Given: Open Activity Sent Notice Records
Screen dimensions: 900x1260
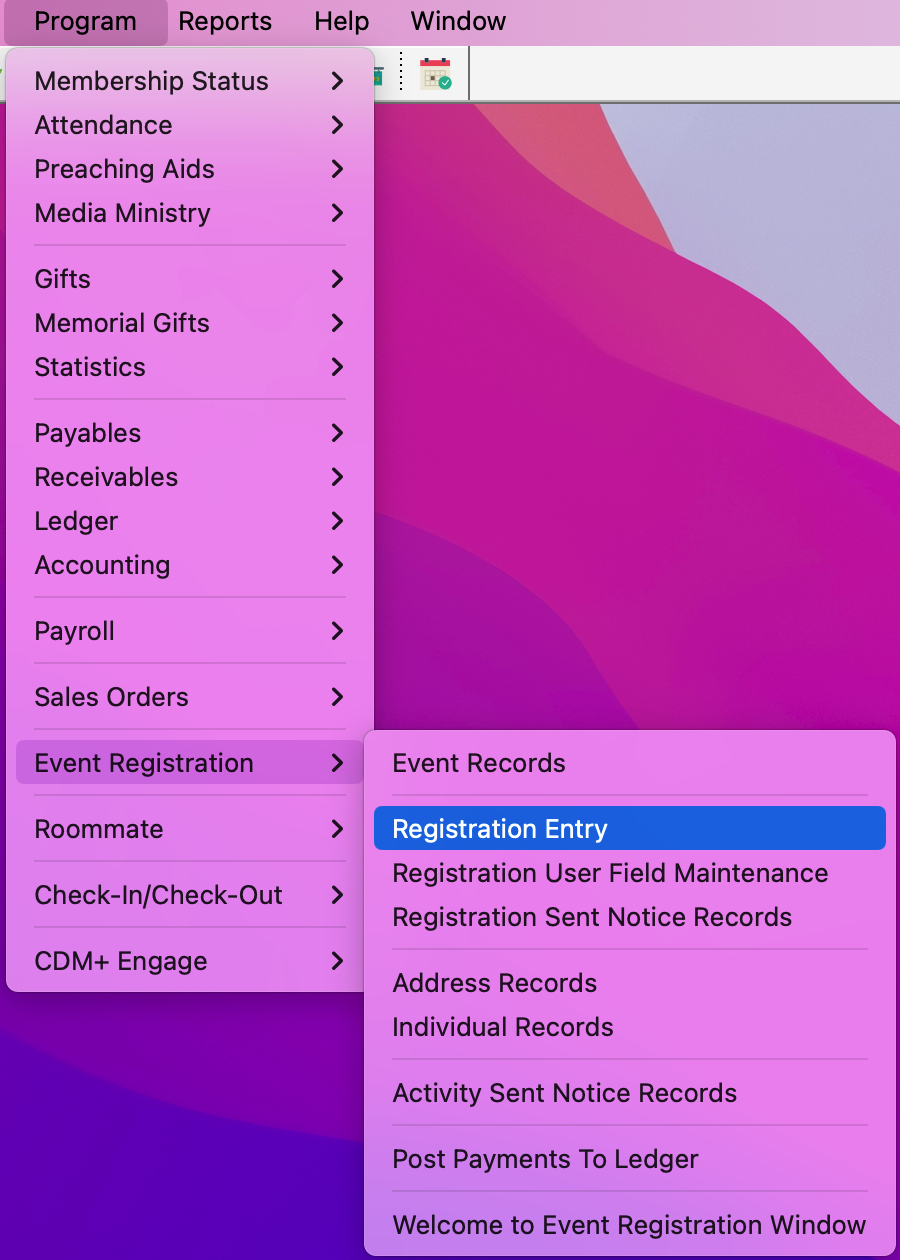Looking at the screenshot, I should 565,1093.
